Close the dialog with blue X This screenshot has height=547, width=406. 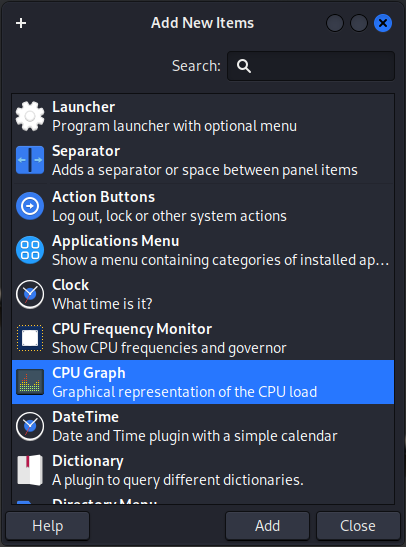(x=383, y=23)
